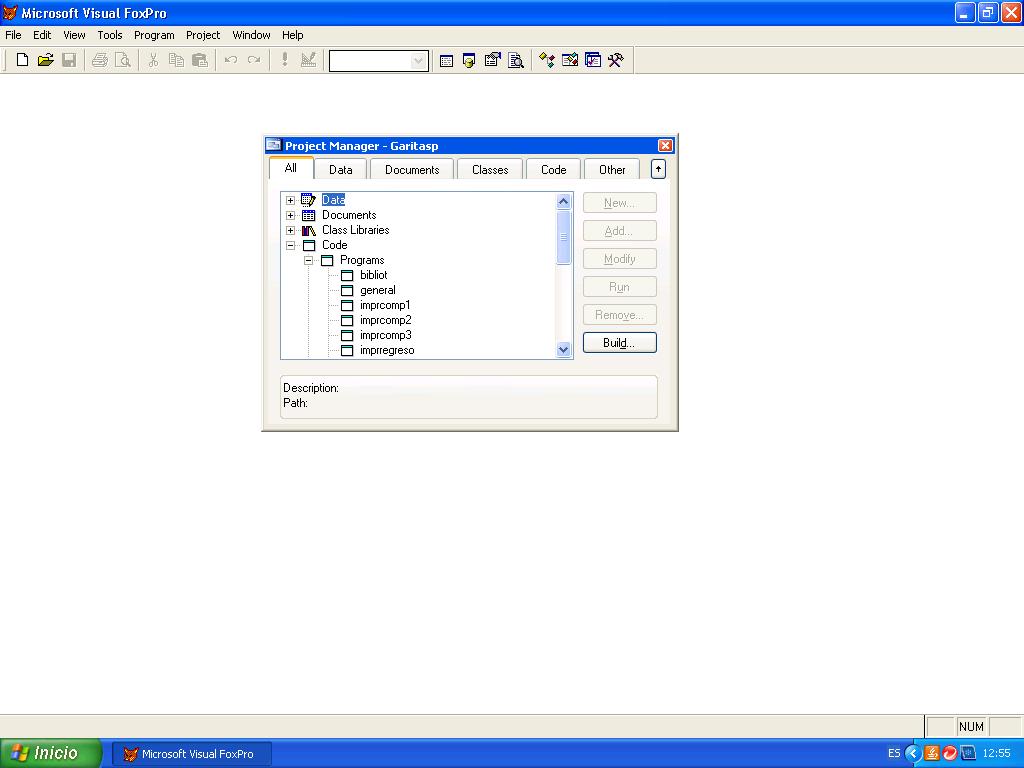Open the View menu
The height and width of the screenshot is (768, 1024).
pos(74,35)
